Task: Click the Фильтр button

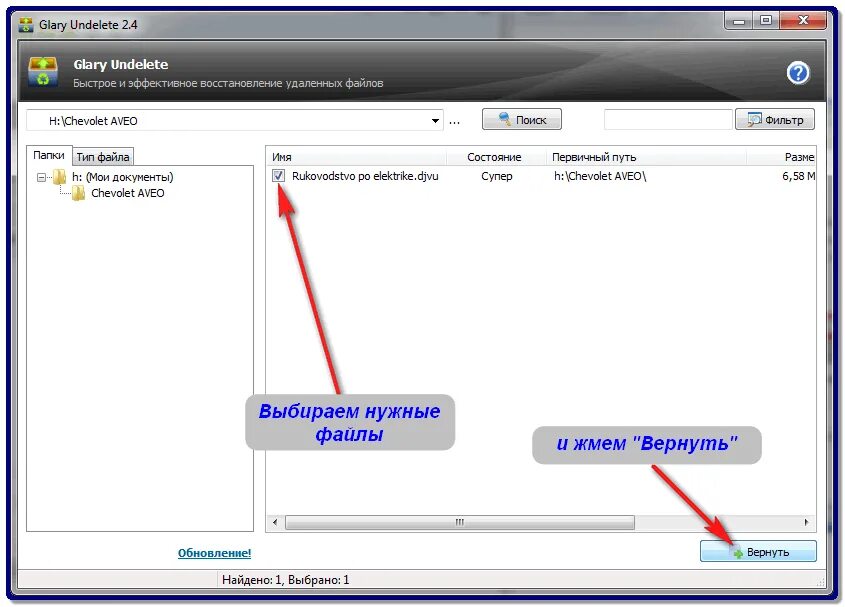Action: coord(775,120)
